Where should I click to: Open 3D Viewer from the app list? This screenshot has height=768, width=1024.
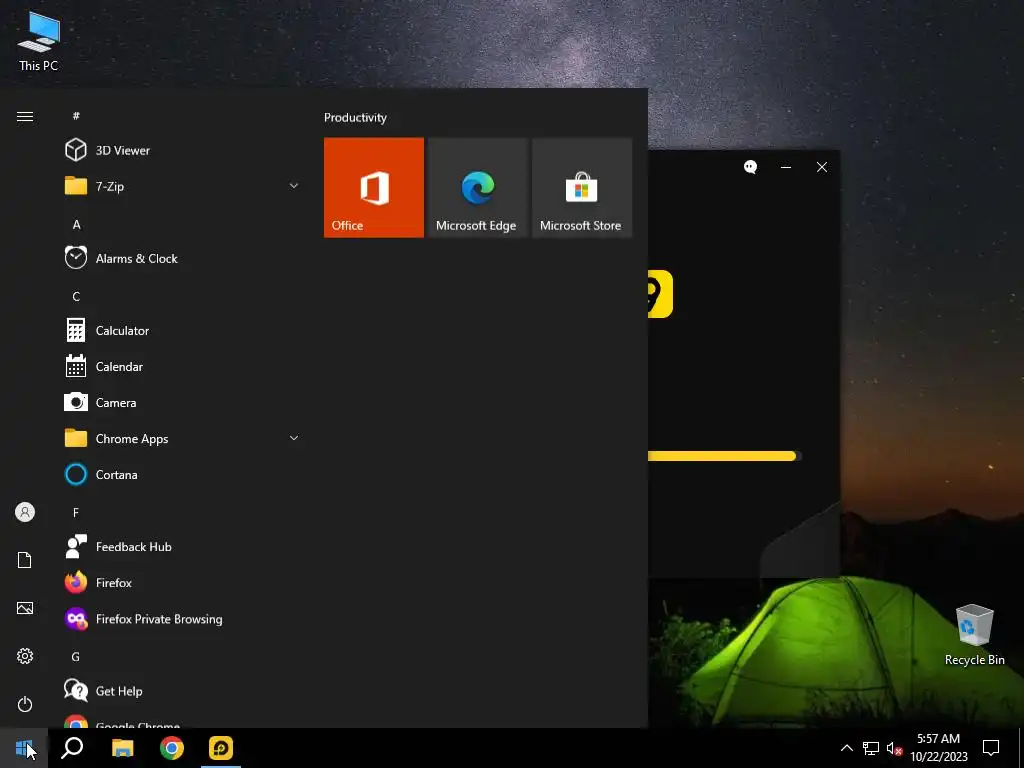click(183, 150)
